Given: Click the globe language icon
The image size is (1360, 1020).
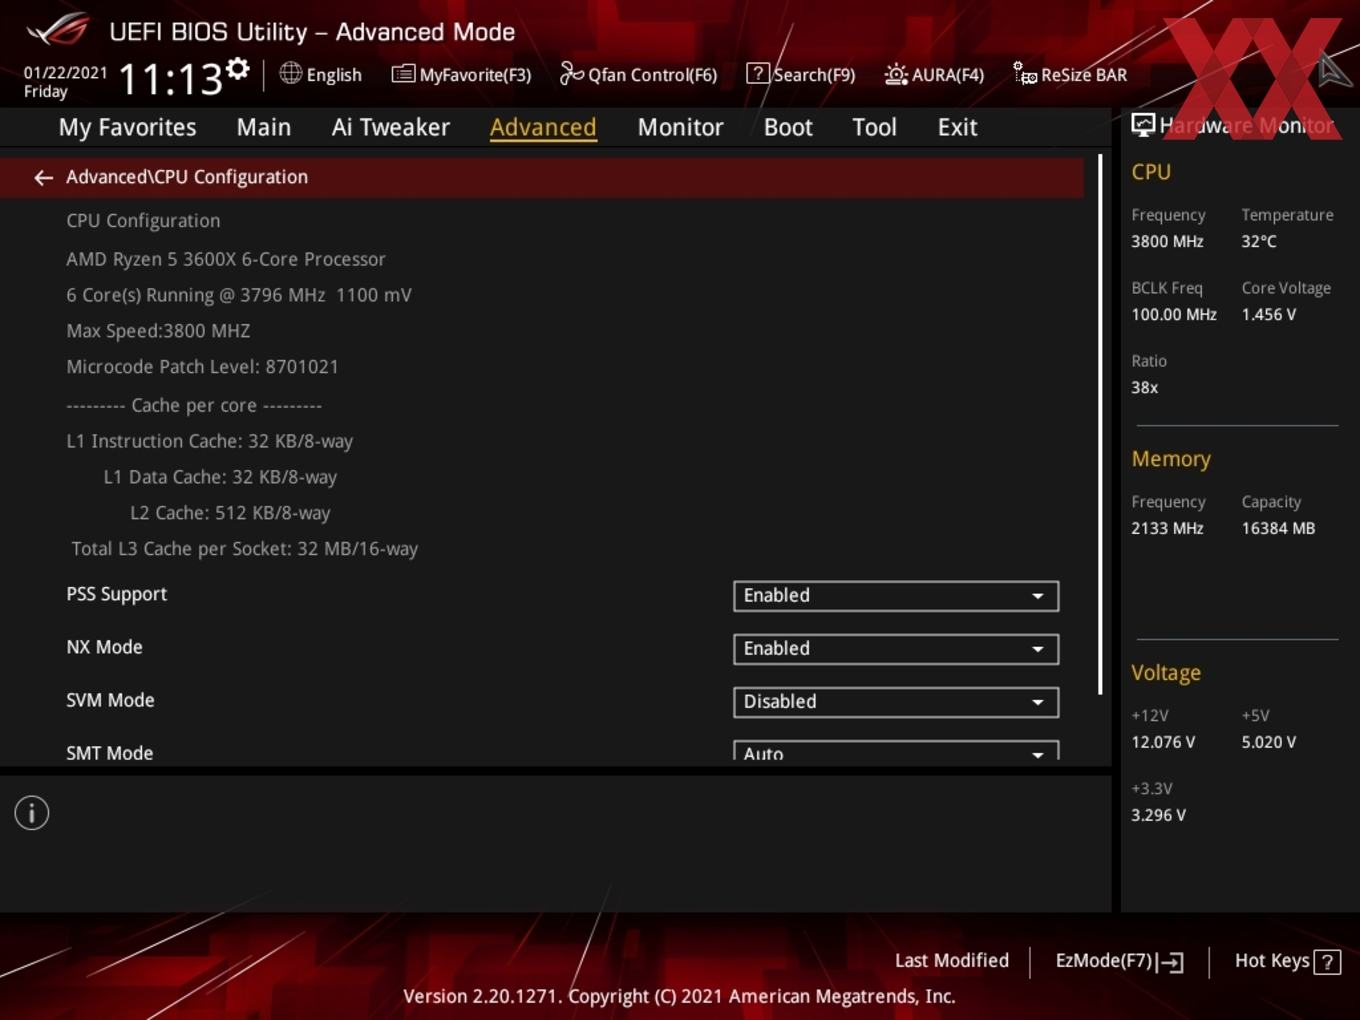Looking at the screenshot, I should coord(290,73).
